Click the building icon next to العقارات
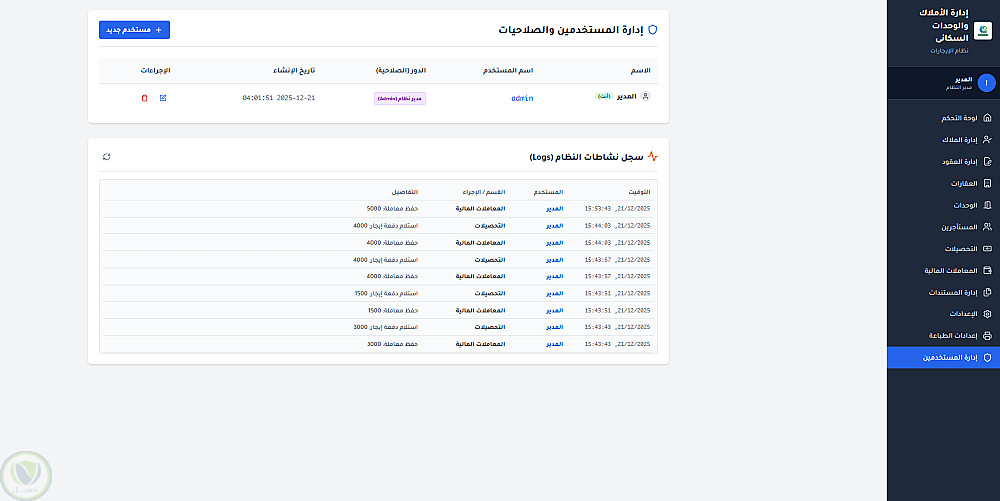1000x501 pixels. point(988,183)
